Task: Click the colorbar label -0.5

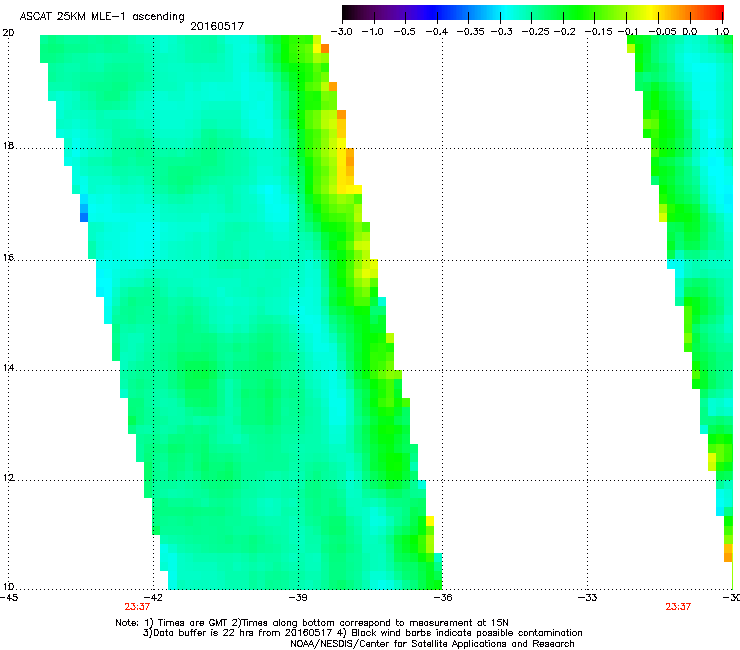Action: coord(405,32)
